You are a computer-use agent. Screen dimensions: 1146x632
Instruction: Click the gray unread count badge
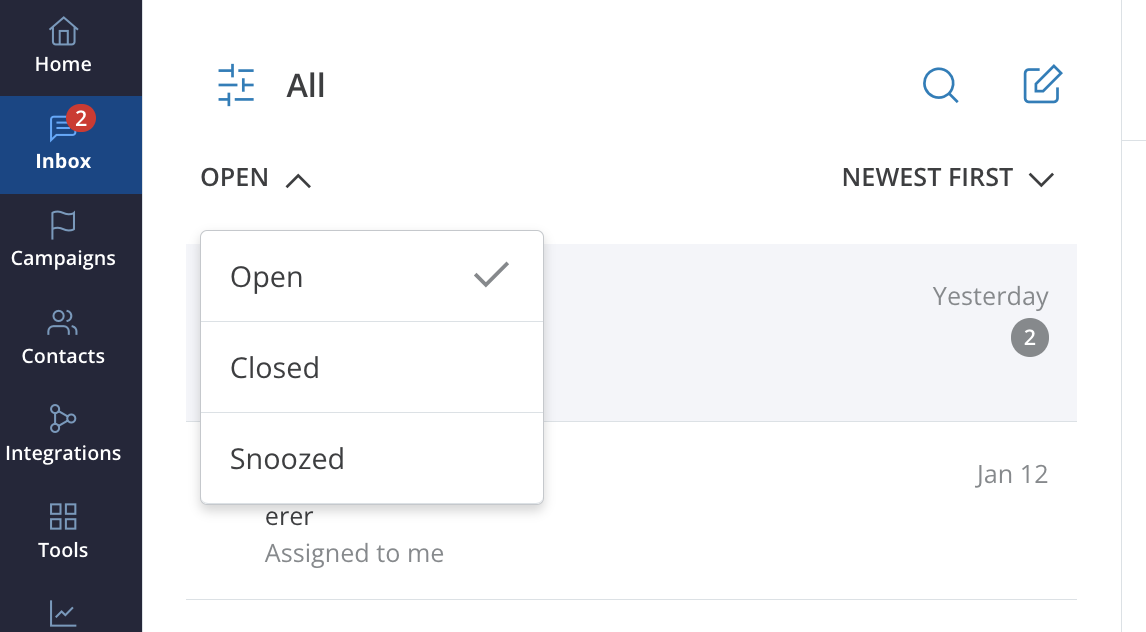pyautogui.click(x=1029, y=337)
